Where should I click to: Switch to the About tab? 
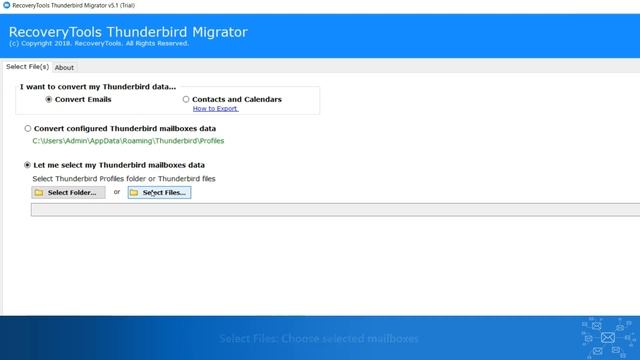(x=64, y=67)
